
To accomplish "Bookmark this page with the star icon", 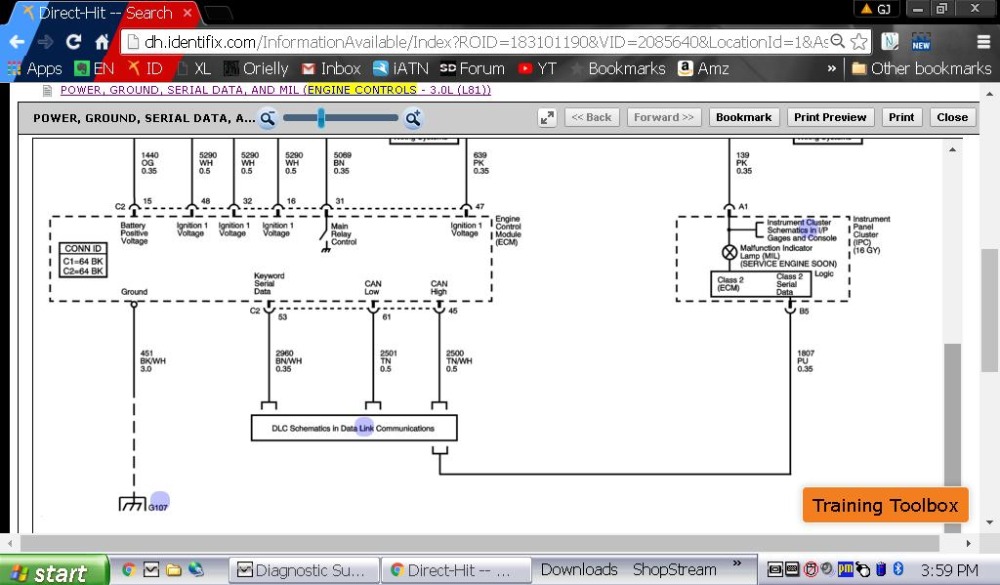I will point(859,42).
